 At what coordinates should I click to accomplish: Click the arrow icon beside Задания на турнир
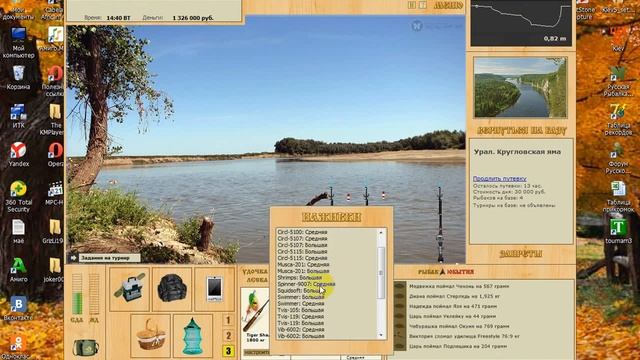(73, 258)
